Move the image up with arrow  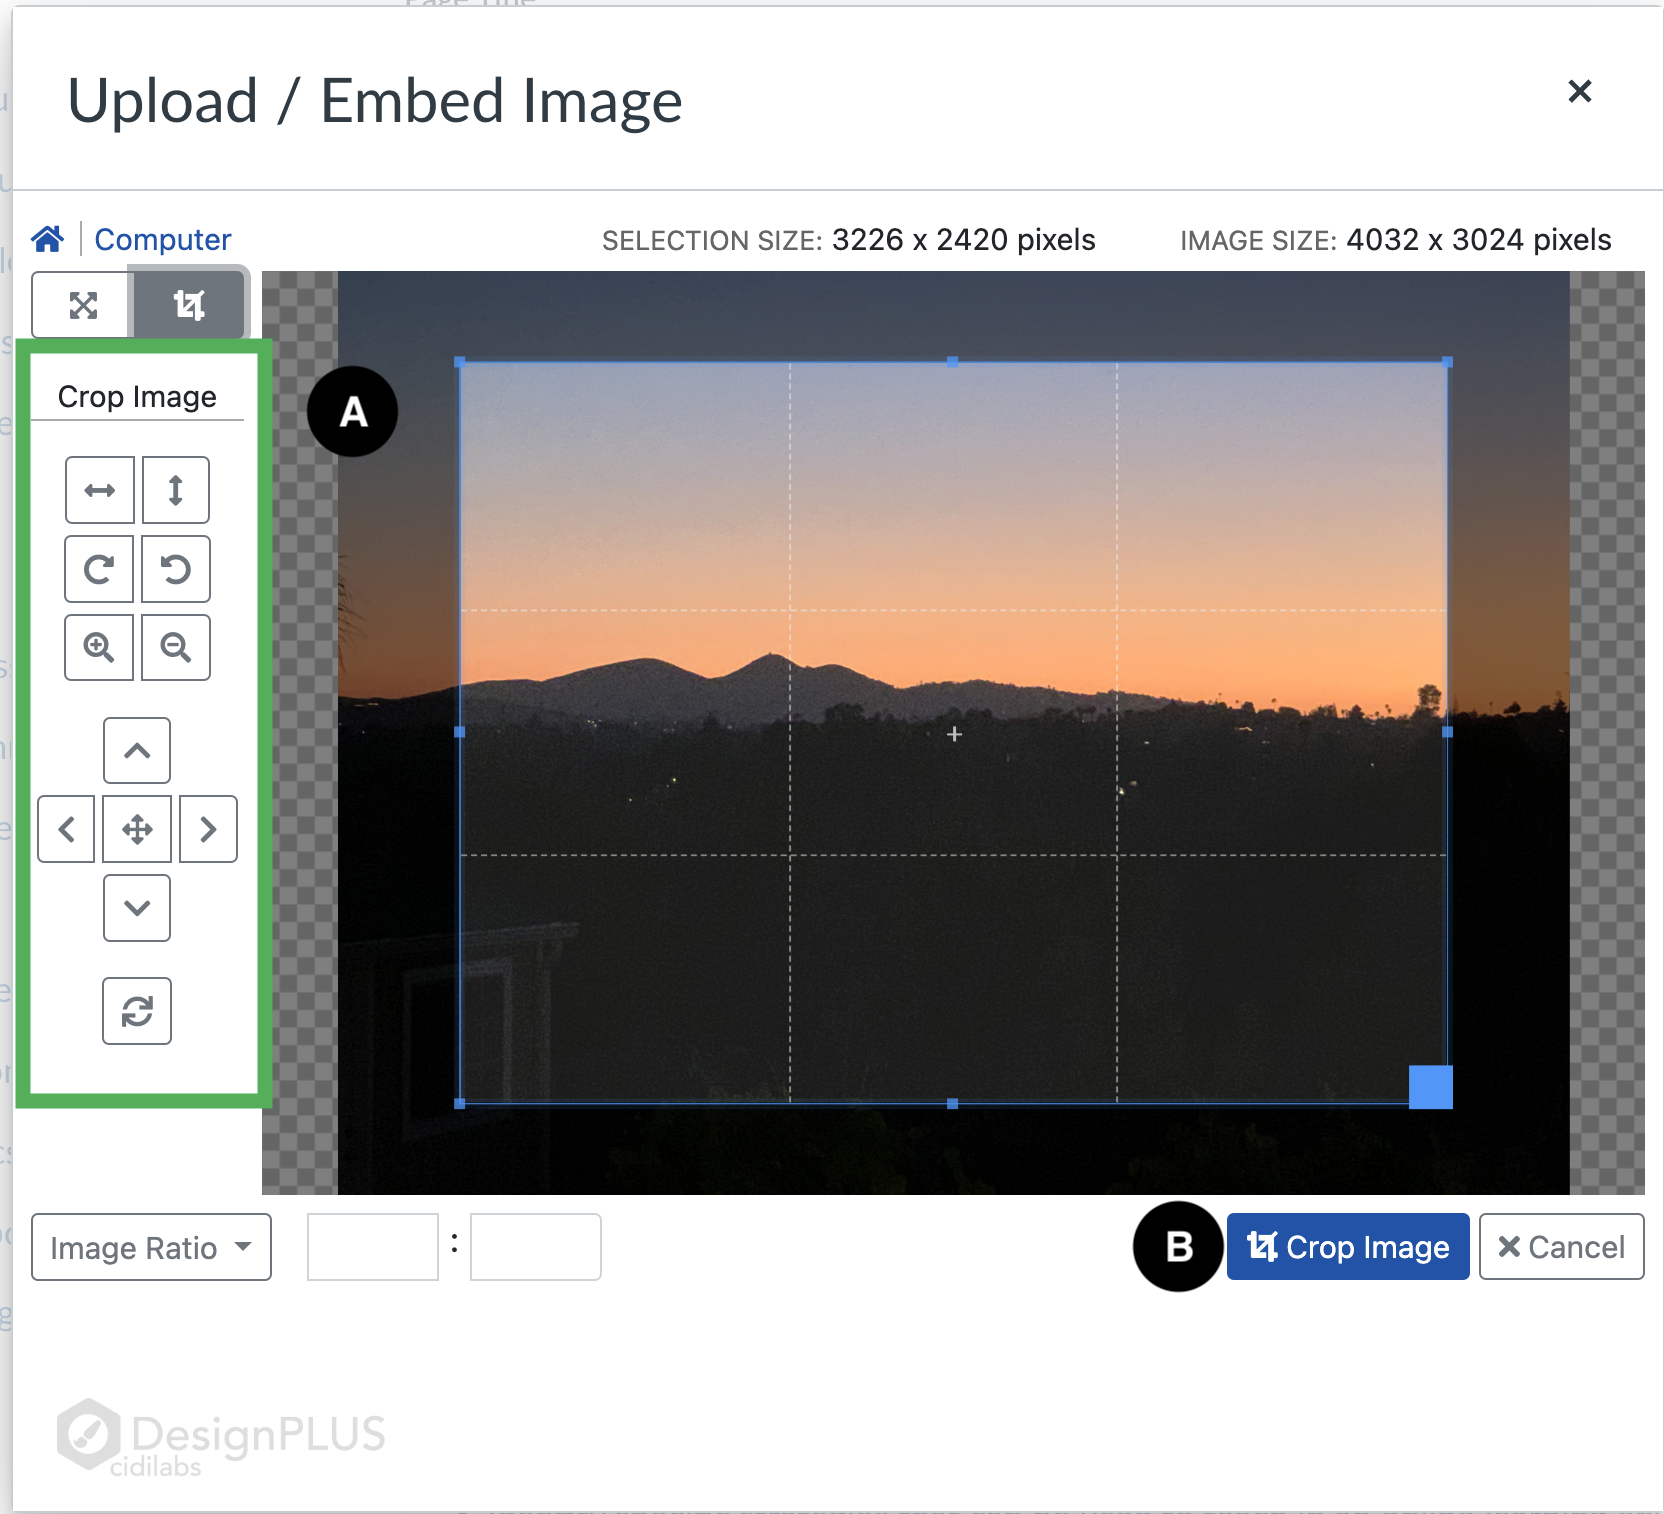[137, 750]
